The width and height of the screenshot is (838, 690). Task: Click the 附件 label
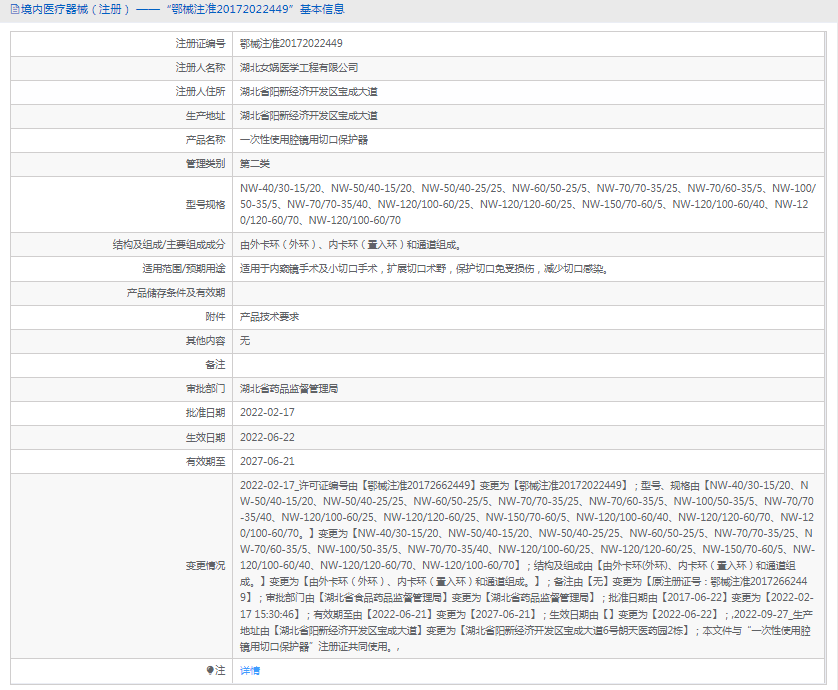[x=215, y=317]
